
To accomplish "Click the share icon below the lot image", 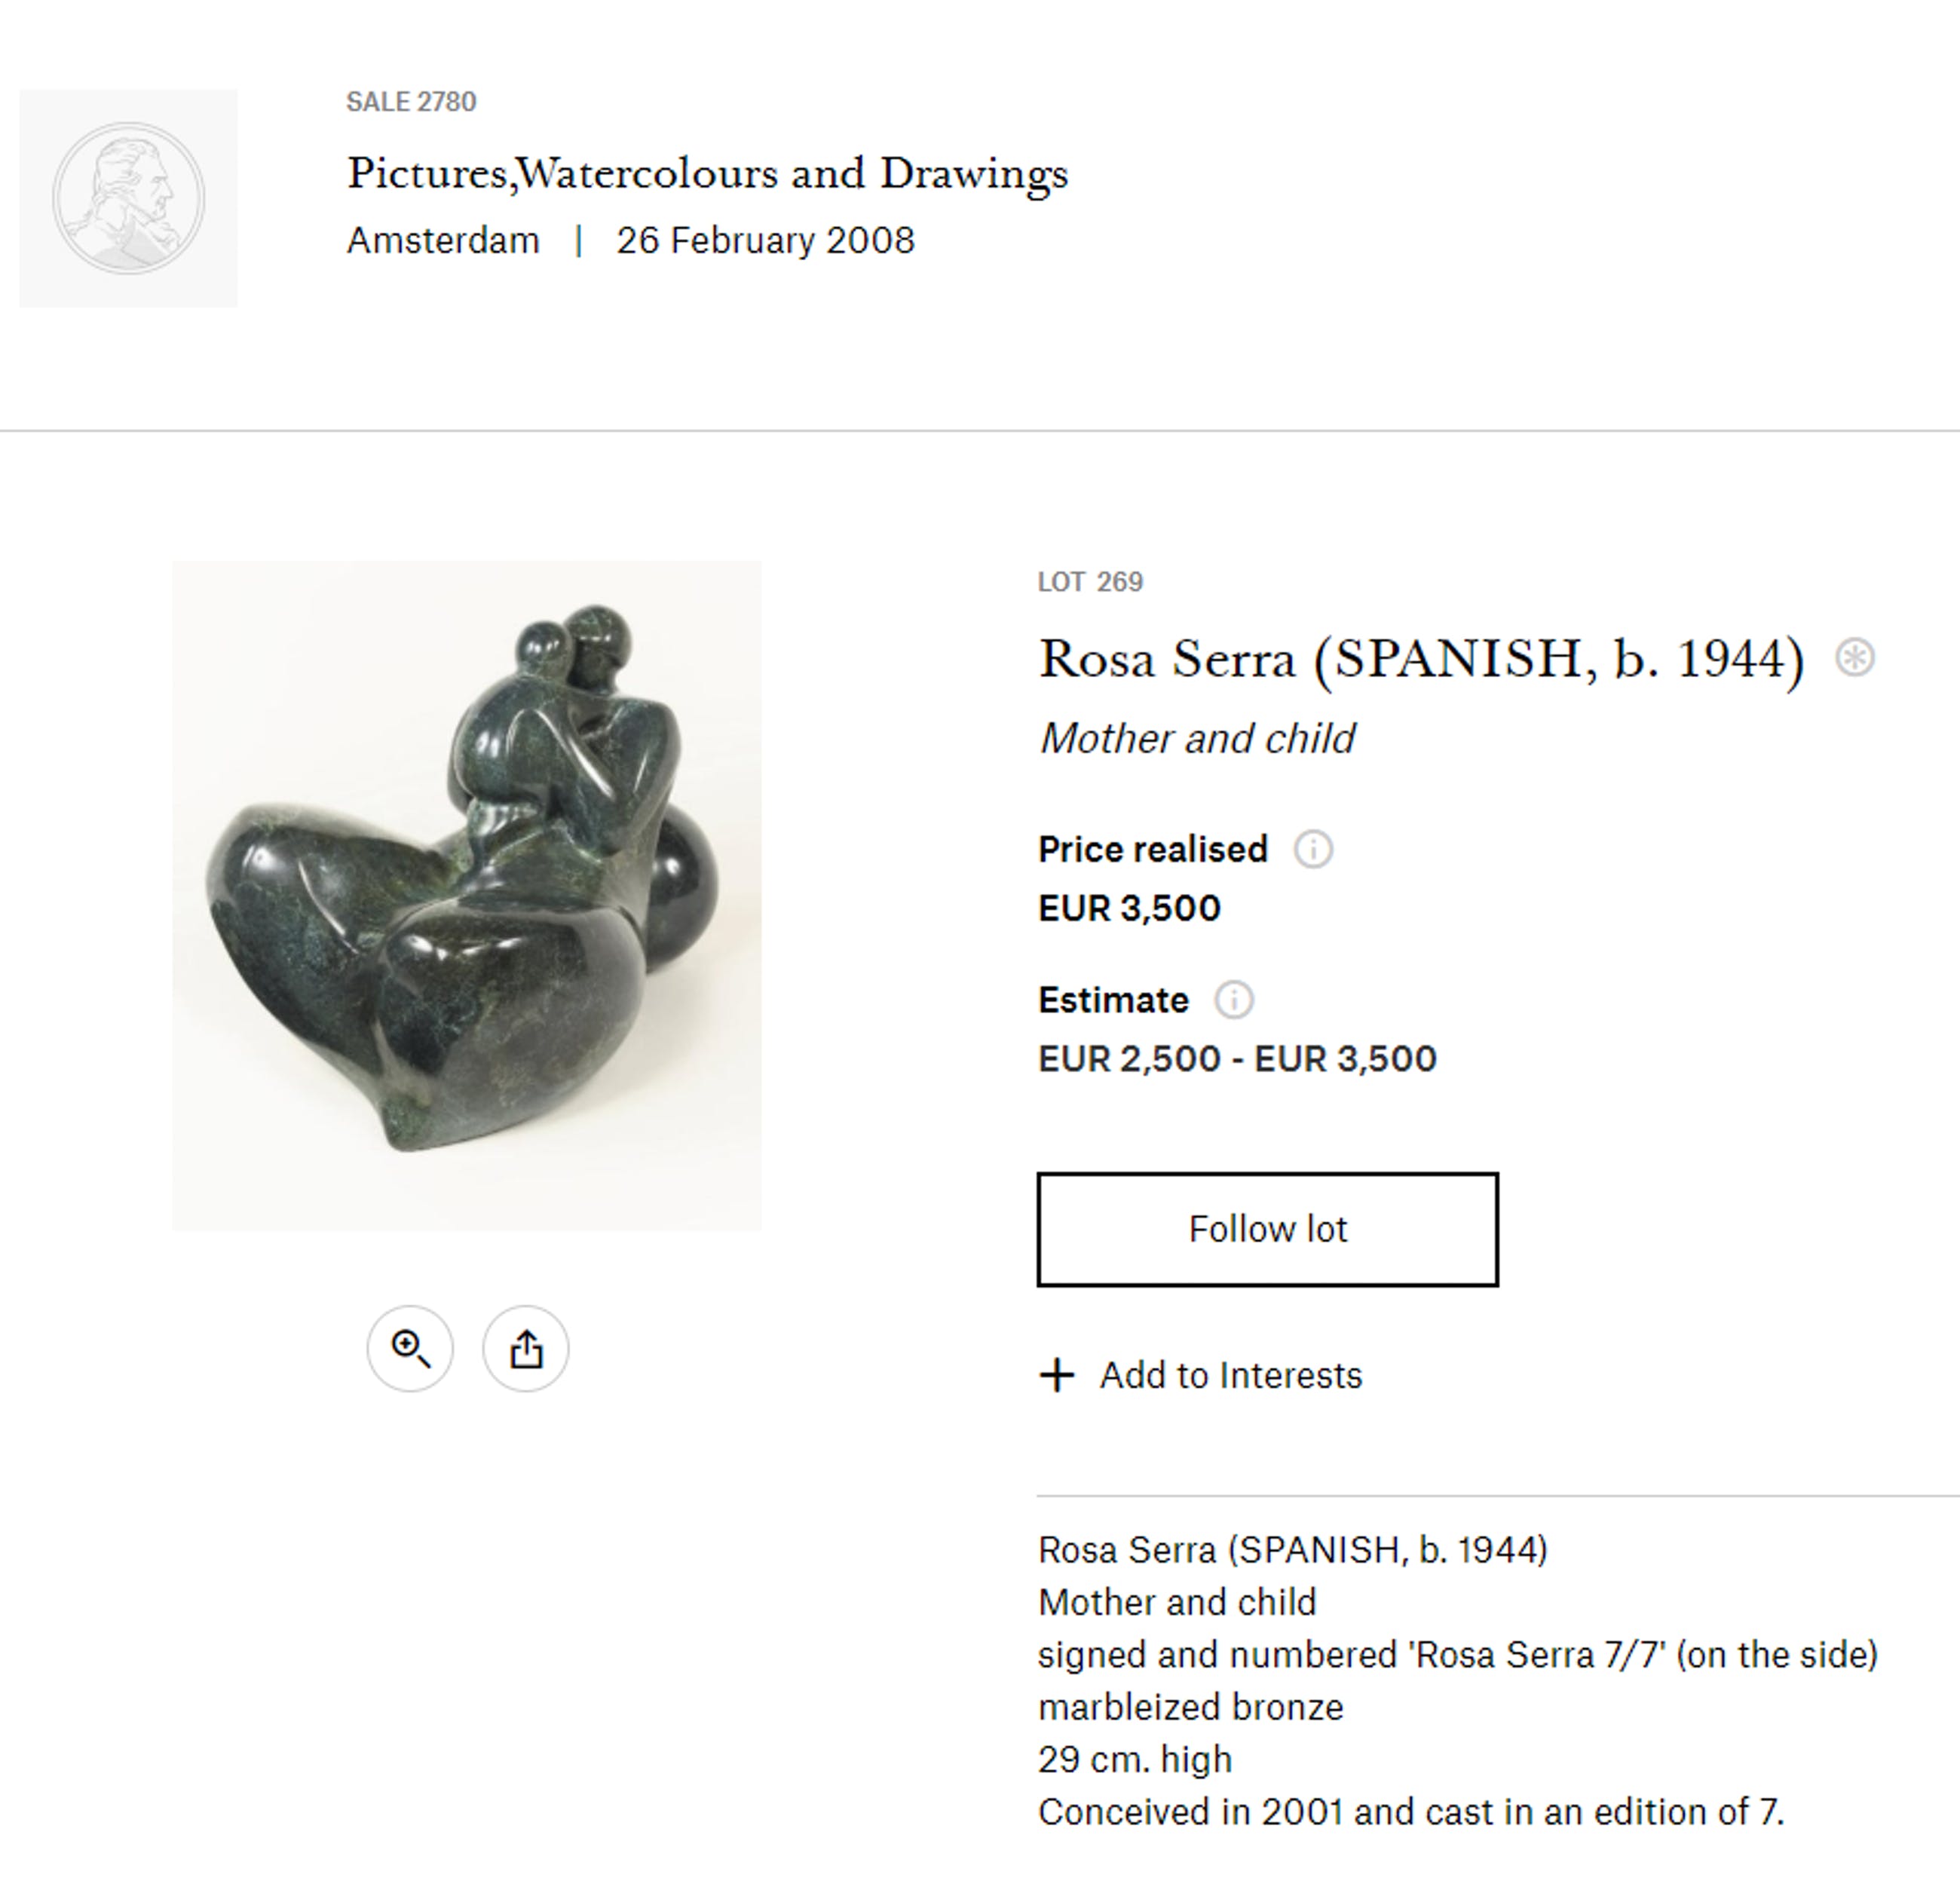I will (526, 1348).
